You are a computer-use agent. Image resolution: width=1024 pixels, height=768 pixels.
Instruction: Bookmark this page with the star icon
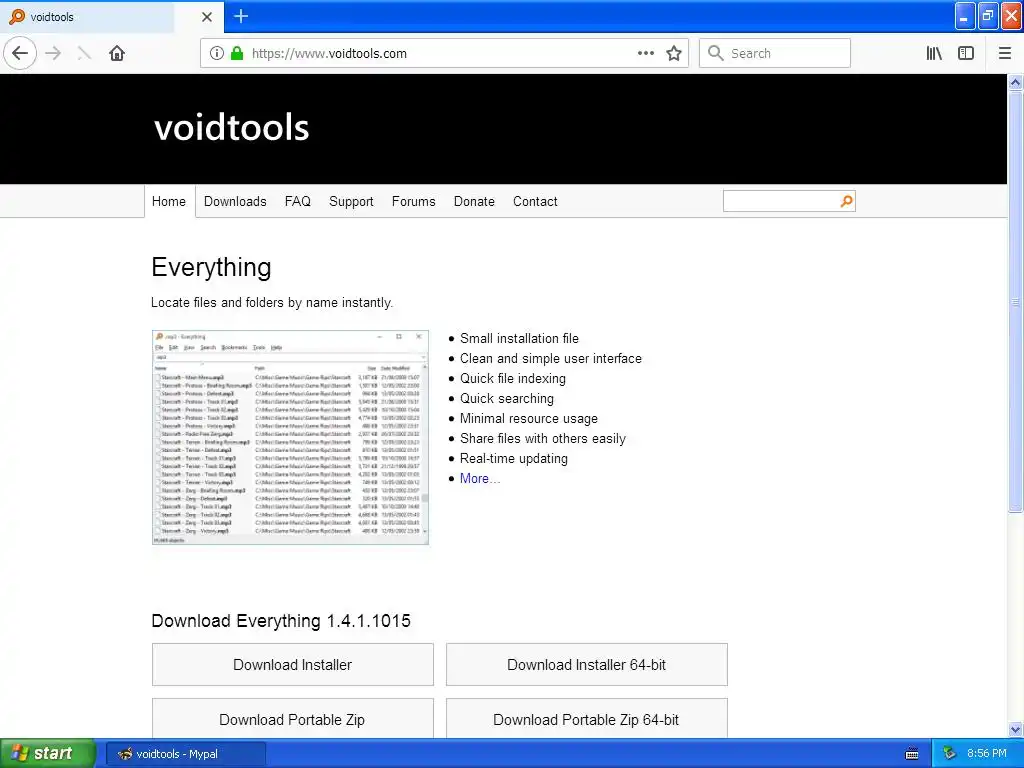674,54
